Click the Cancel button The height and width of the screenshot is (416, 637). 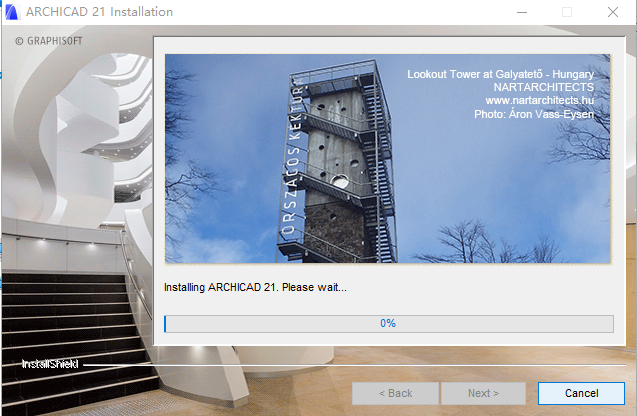coord(581,393)
